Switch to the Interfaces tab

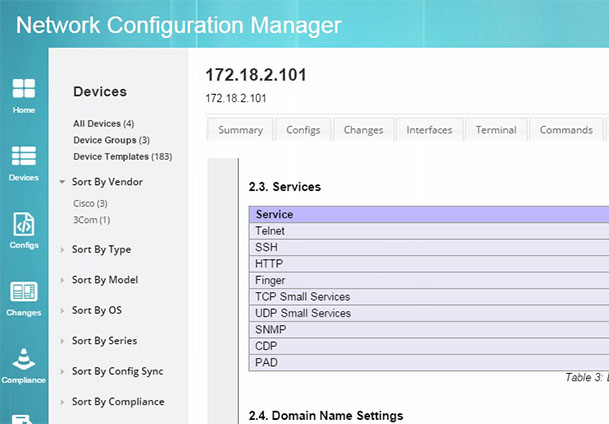pyautogui.click(x=429, y=130)
